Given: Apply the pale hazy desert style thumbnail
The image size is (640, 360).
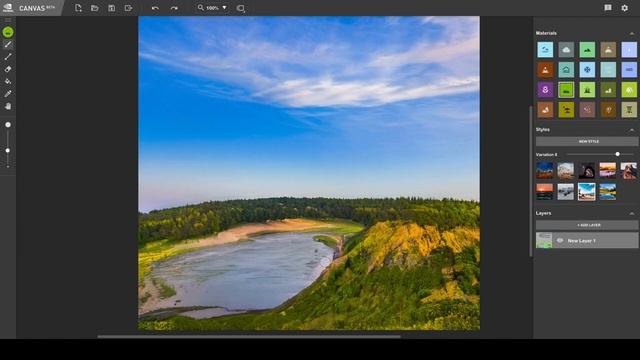Looking at the screenshot, I should [566, 171].
